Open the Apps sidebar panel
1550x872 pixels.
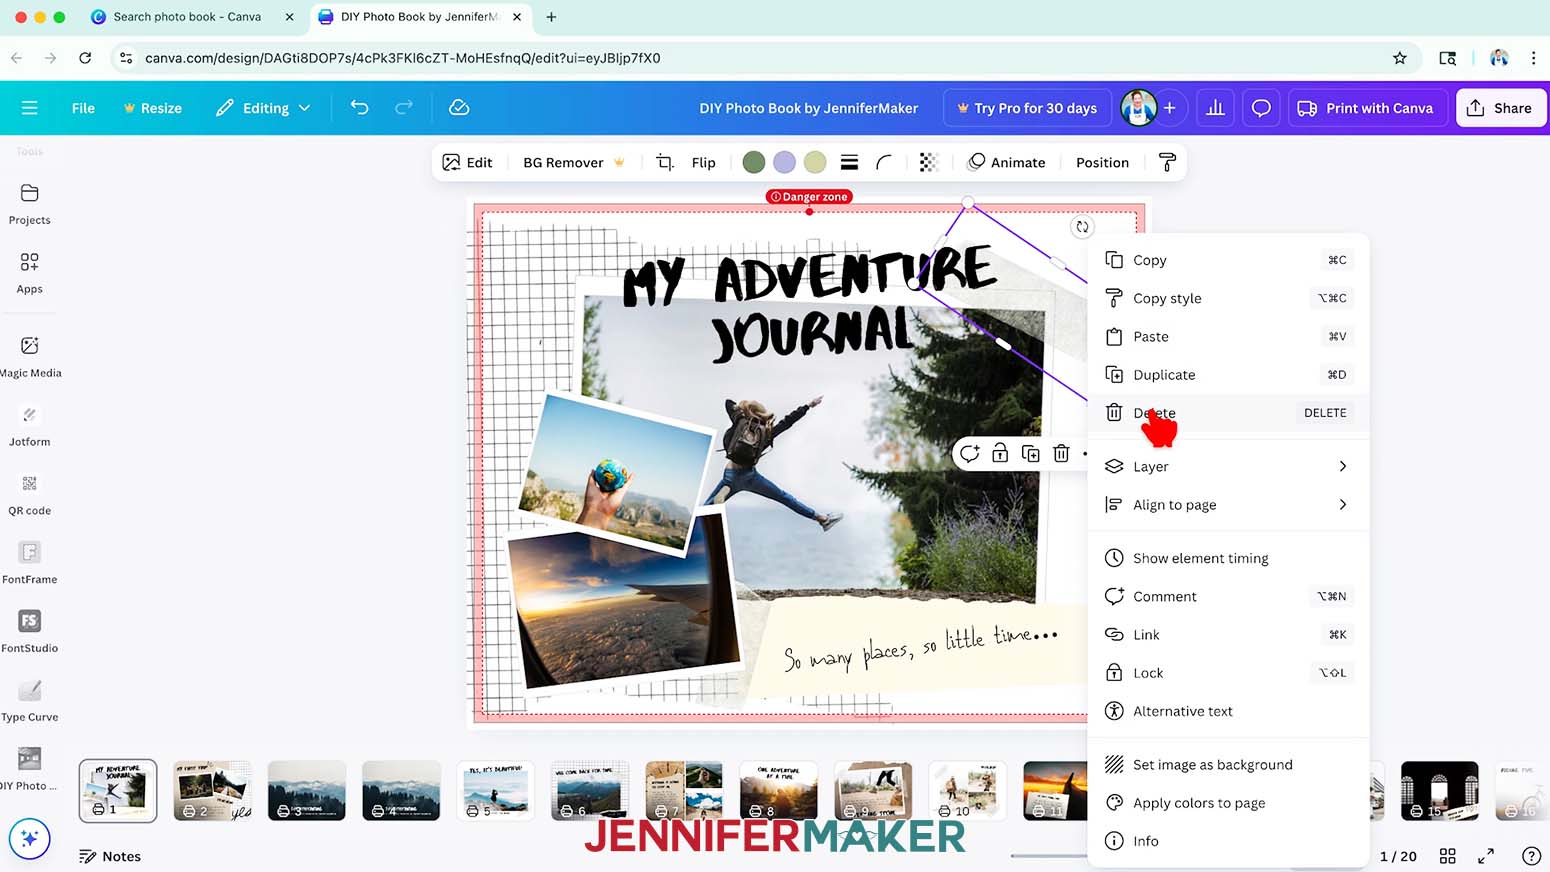click(x=29, y=273)
